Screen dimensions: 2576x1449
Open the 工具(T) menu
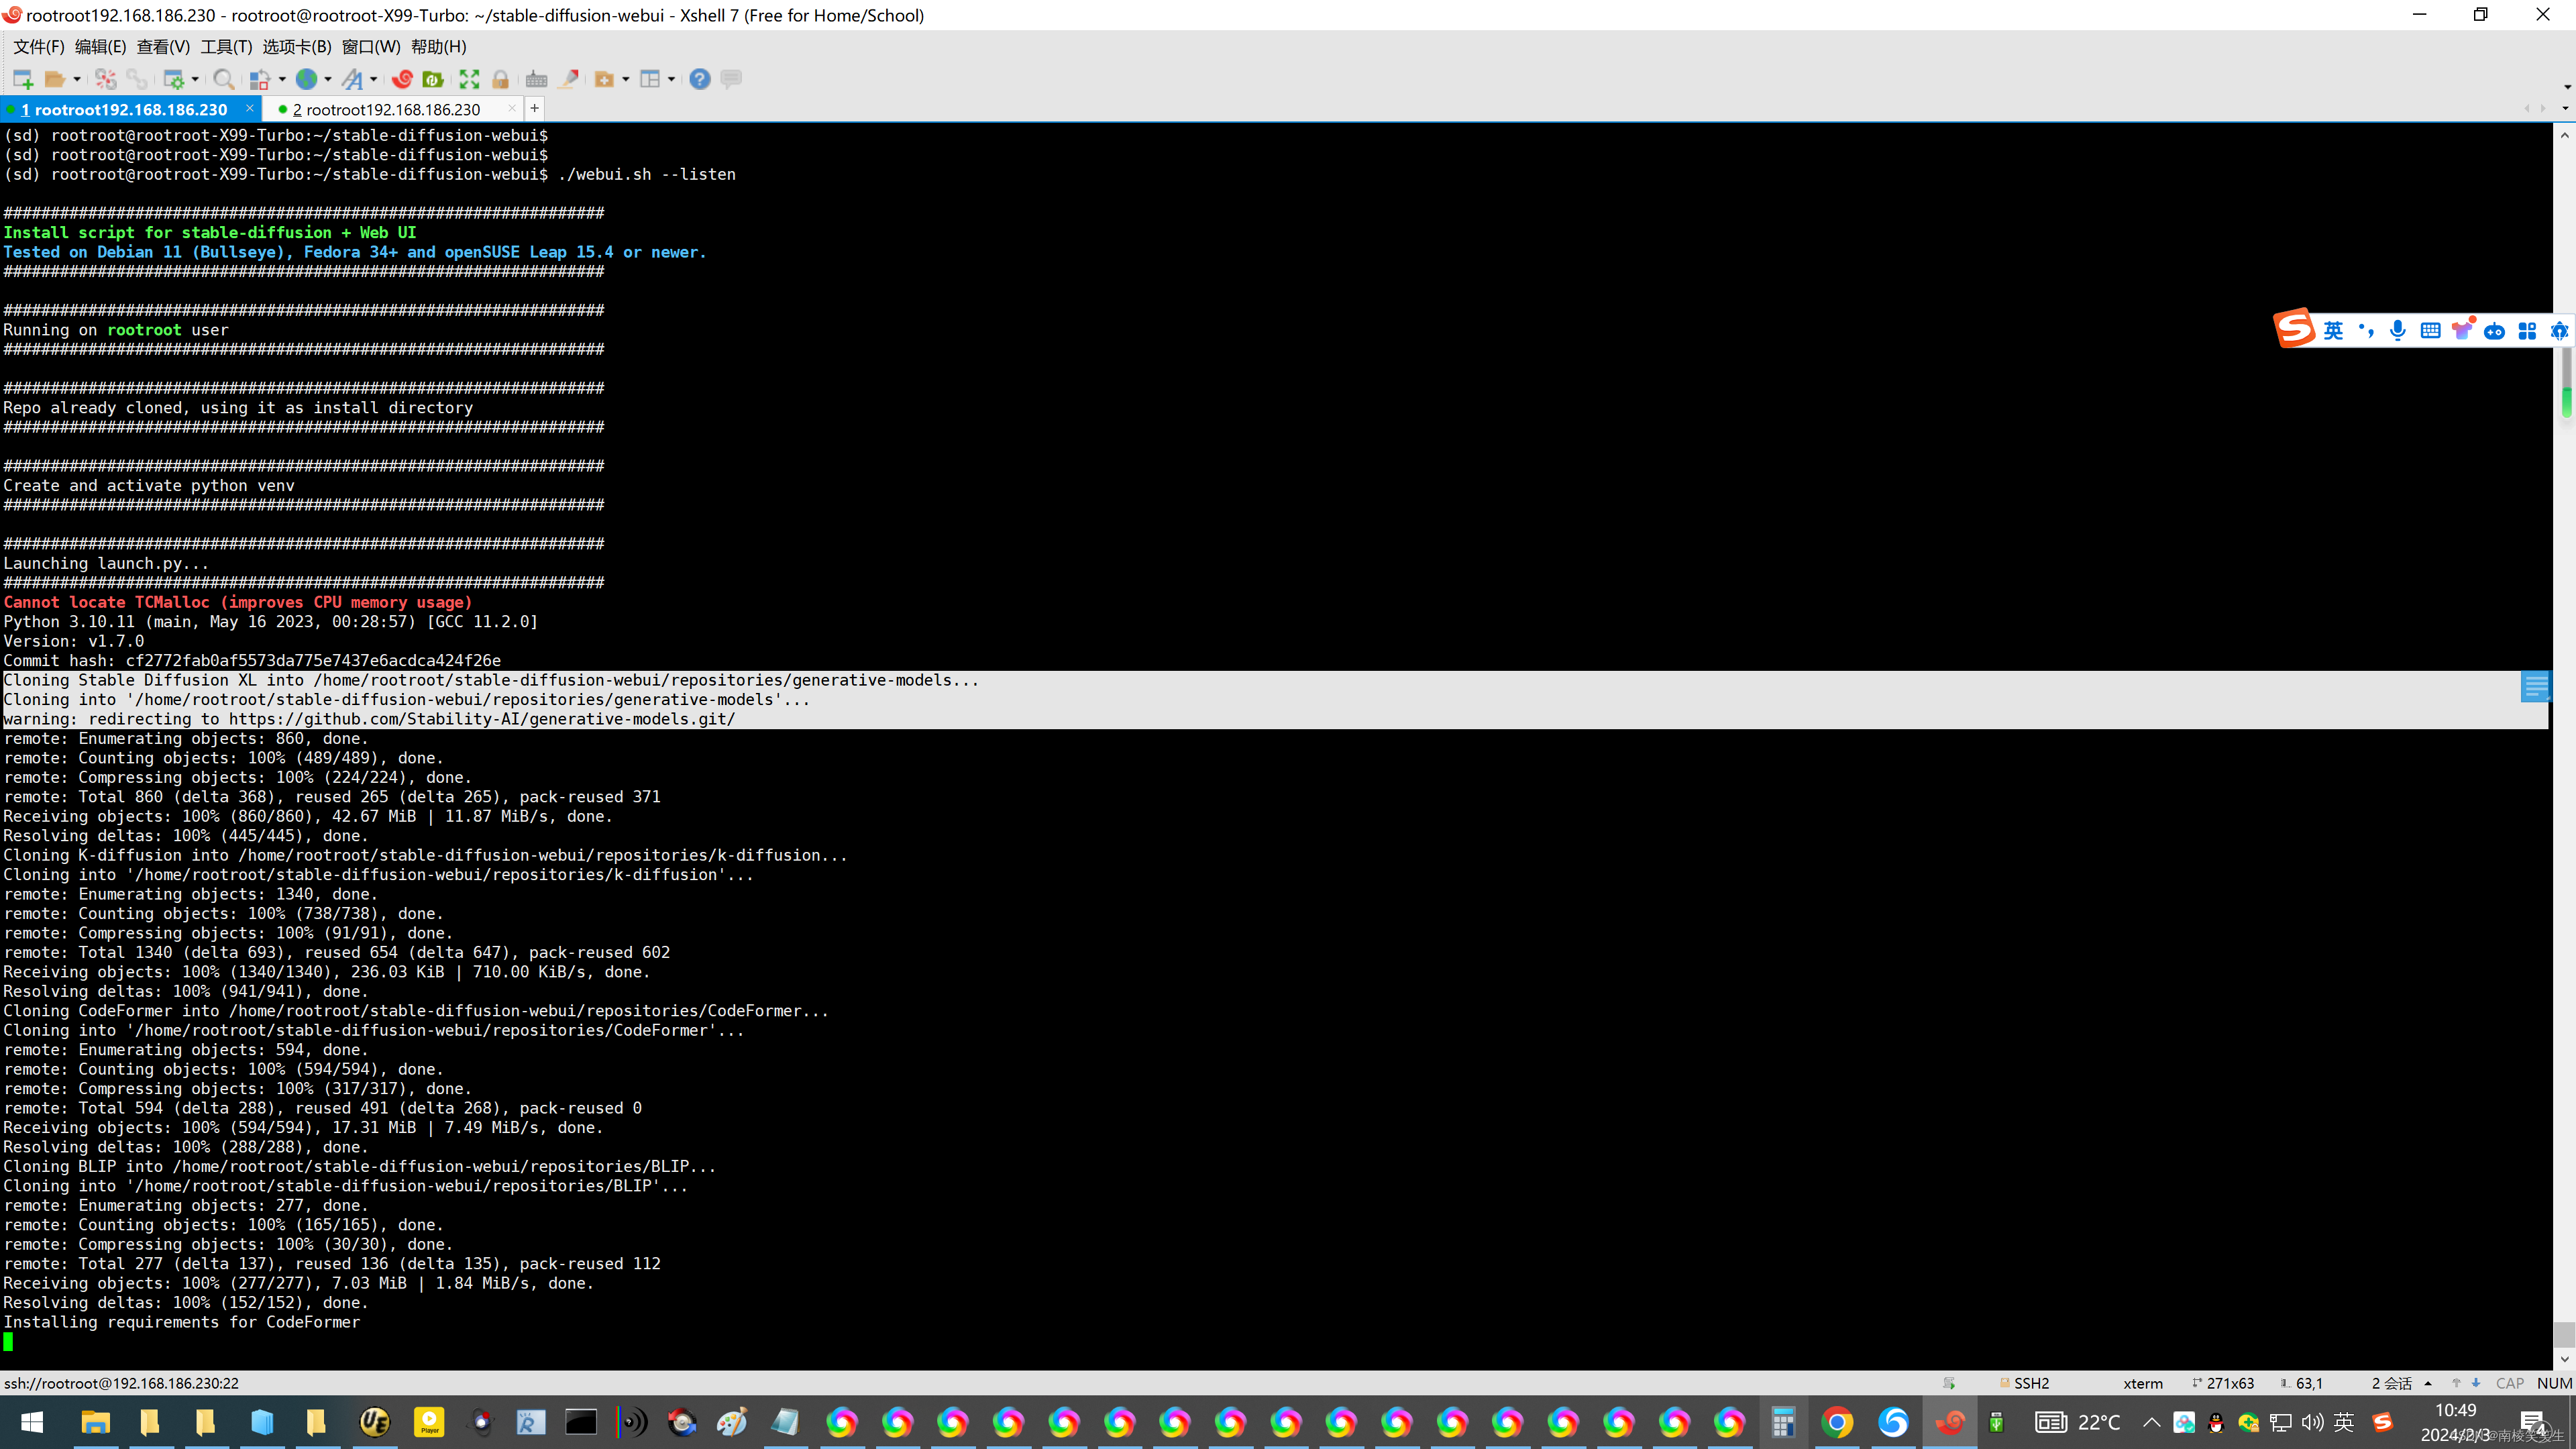coord(227,47)
